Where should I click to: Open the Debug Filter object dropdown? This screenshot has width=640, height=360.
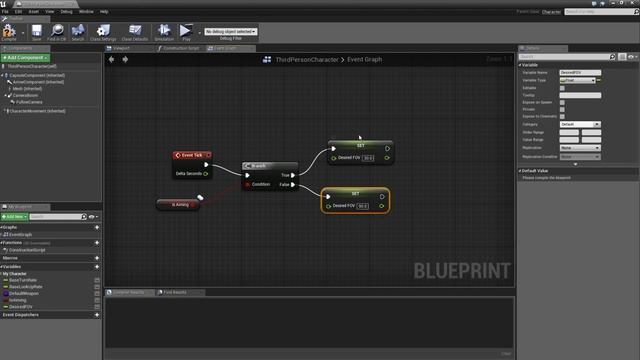point(231,31)
